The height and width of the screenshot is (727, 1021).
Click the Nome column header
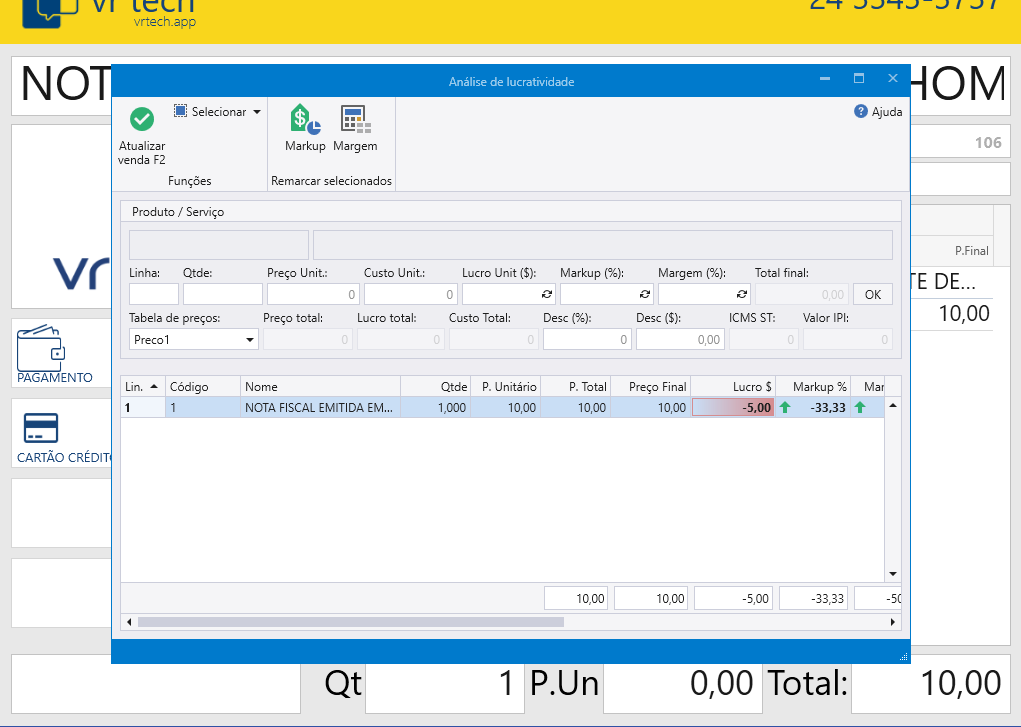point(320,386)
